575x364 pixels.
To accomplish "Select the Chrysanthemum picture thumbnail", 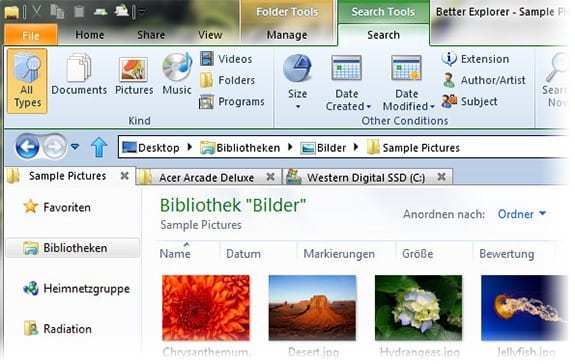I will [x=206, y=308].
